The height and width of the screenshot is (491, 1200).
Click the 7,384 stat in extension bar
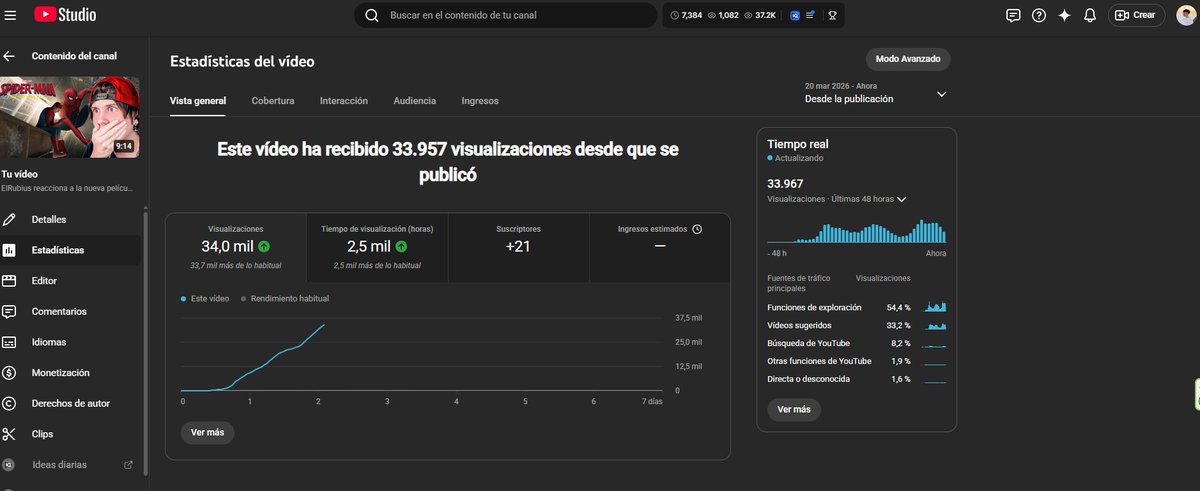[686, 15]
